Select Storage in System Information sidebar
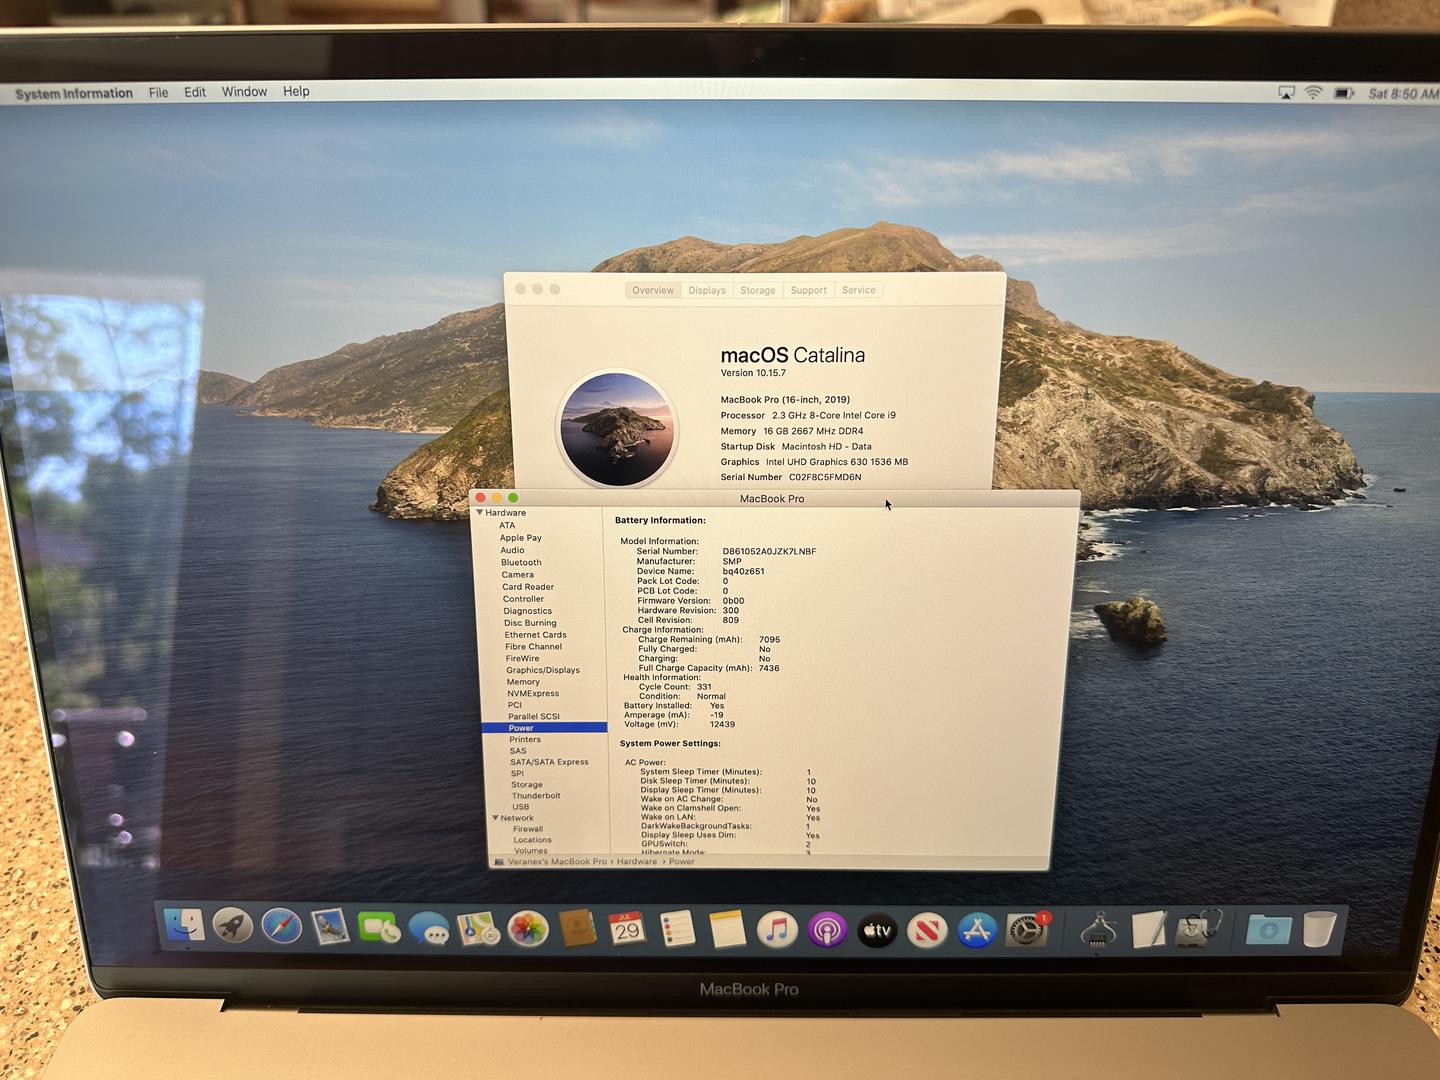 (527, 785)
